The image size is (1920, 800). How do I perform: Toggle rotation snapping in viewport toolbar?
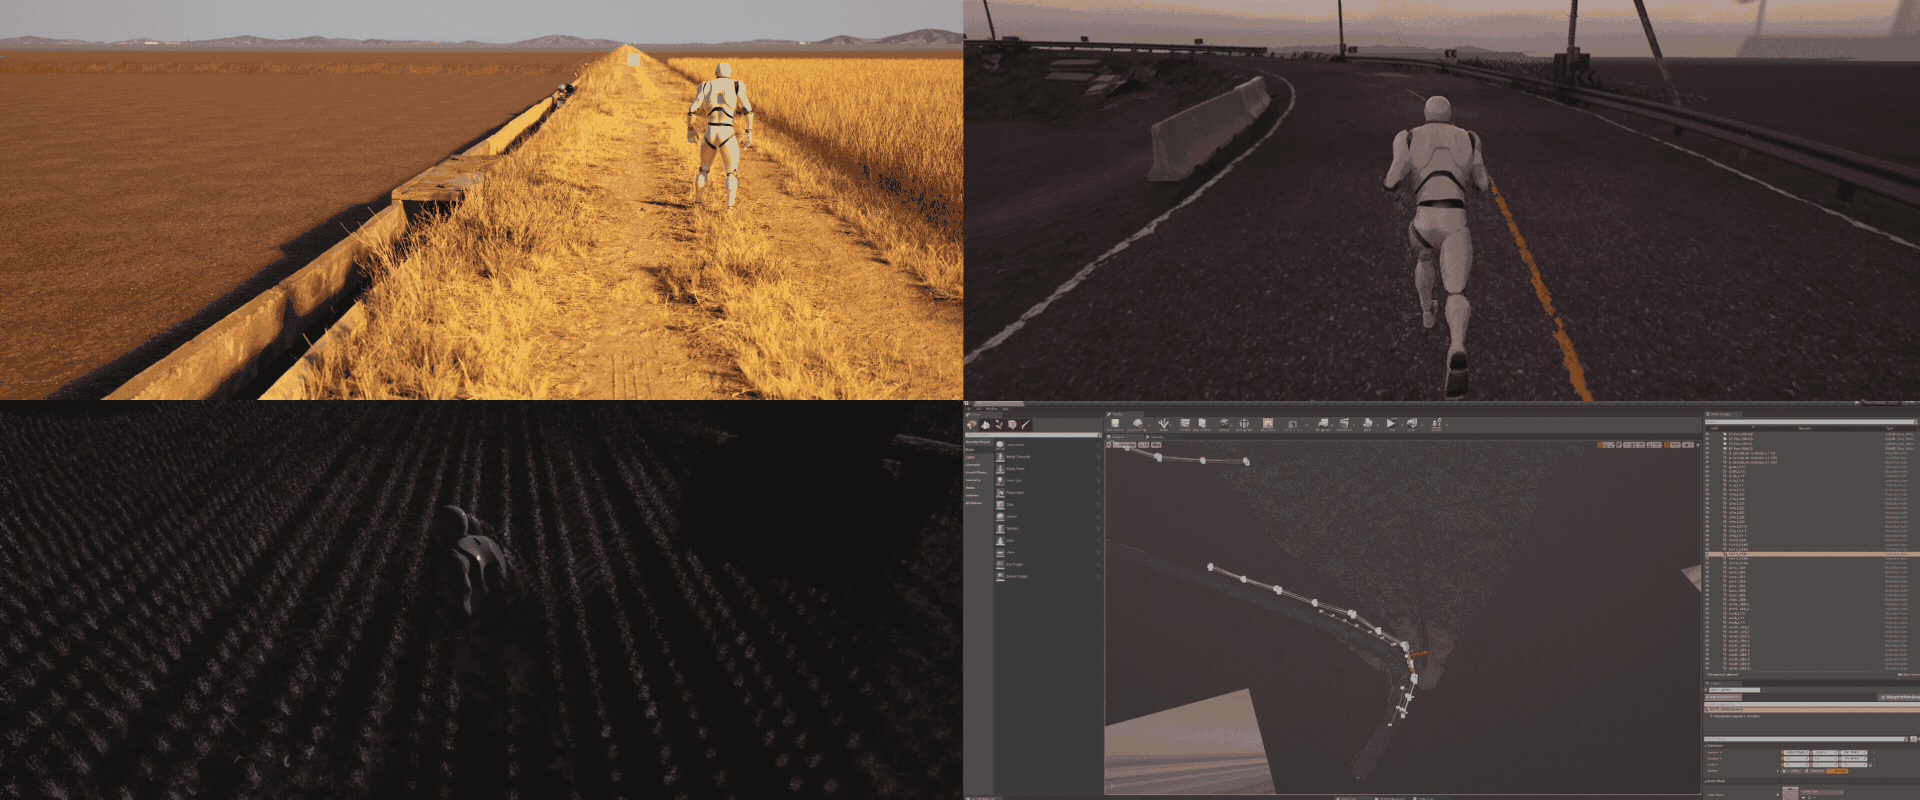(x=1650, y=445)
